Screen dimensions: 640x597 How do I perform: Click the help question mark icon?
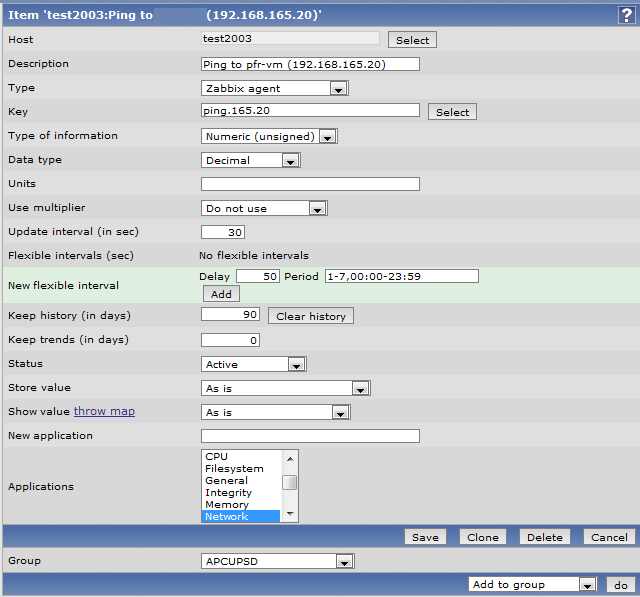tap(627, 14)
